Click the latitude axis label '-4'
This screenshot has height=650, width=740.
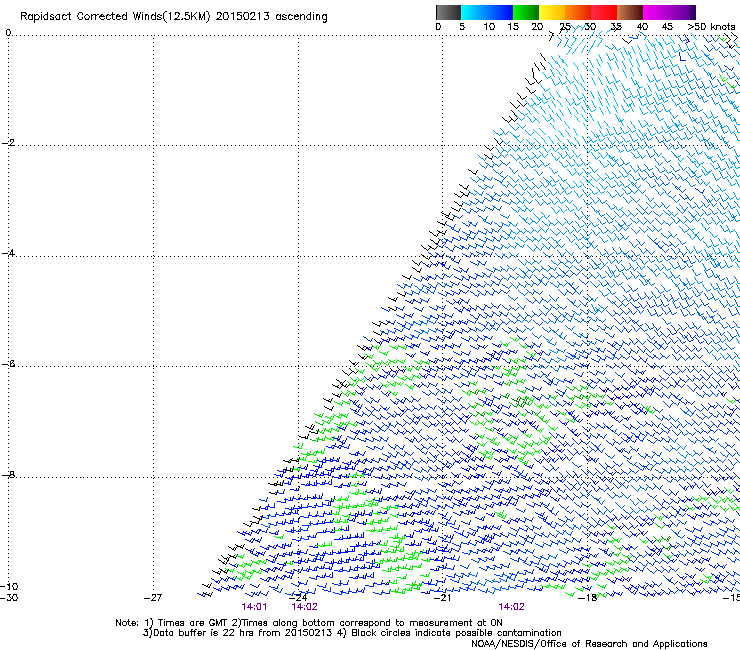click(x=8, y=253)
